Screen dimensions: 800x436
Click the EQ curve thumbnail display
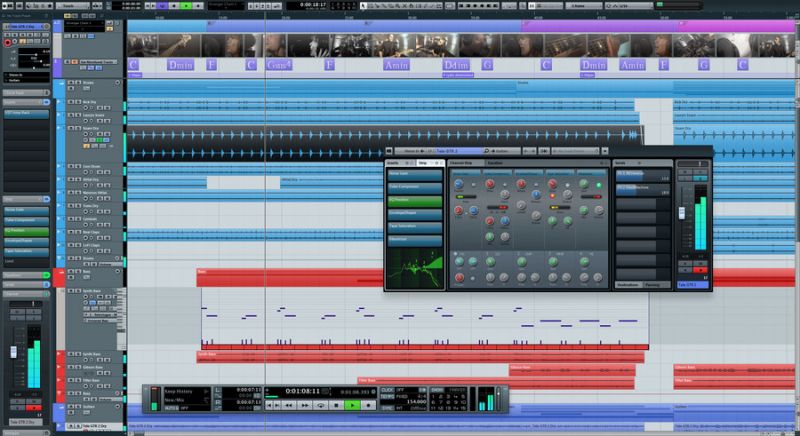click(414, 269)
